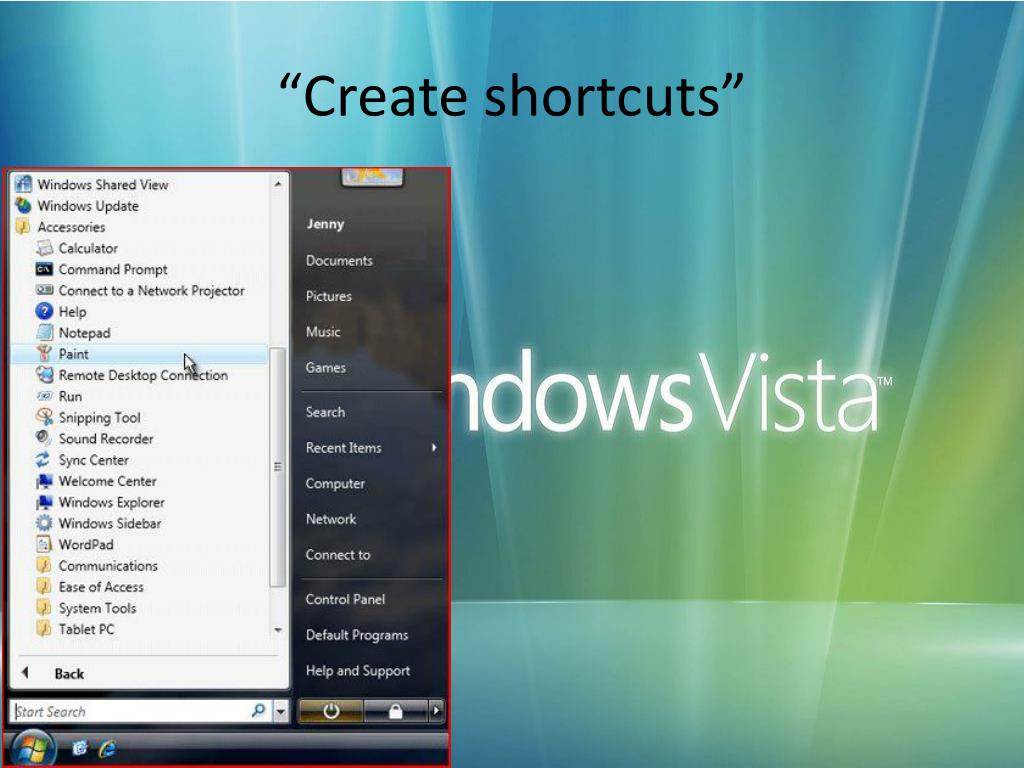
Task: Click the lock computer button
Action: point(395,711)
